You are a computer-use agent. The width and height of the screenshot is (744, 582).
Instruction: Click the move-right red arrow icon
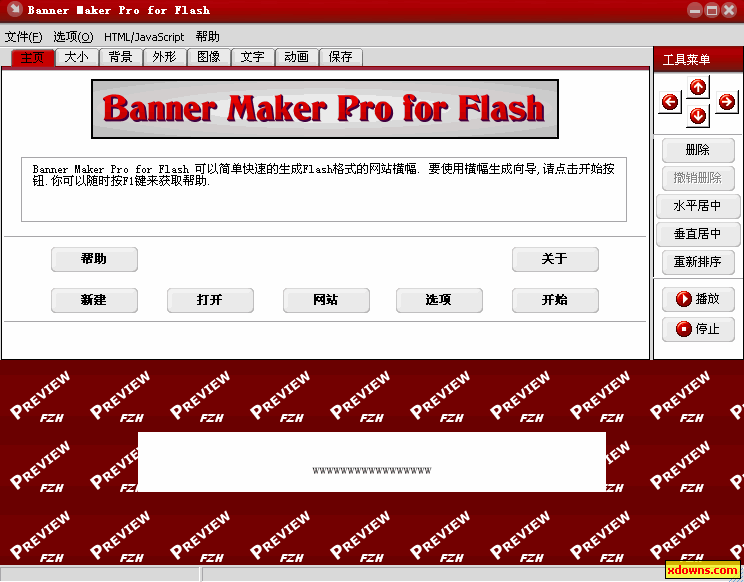tap(726, 102)
